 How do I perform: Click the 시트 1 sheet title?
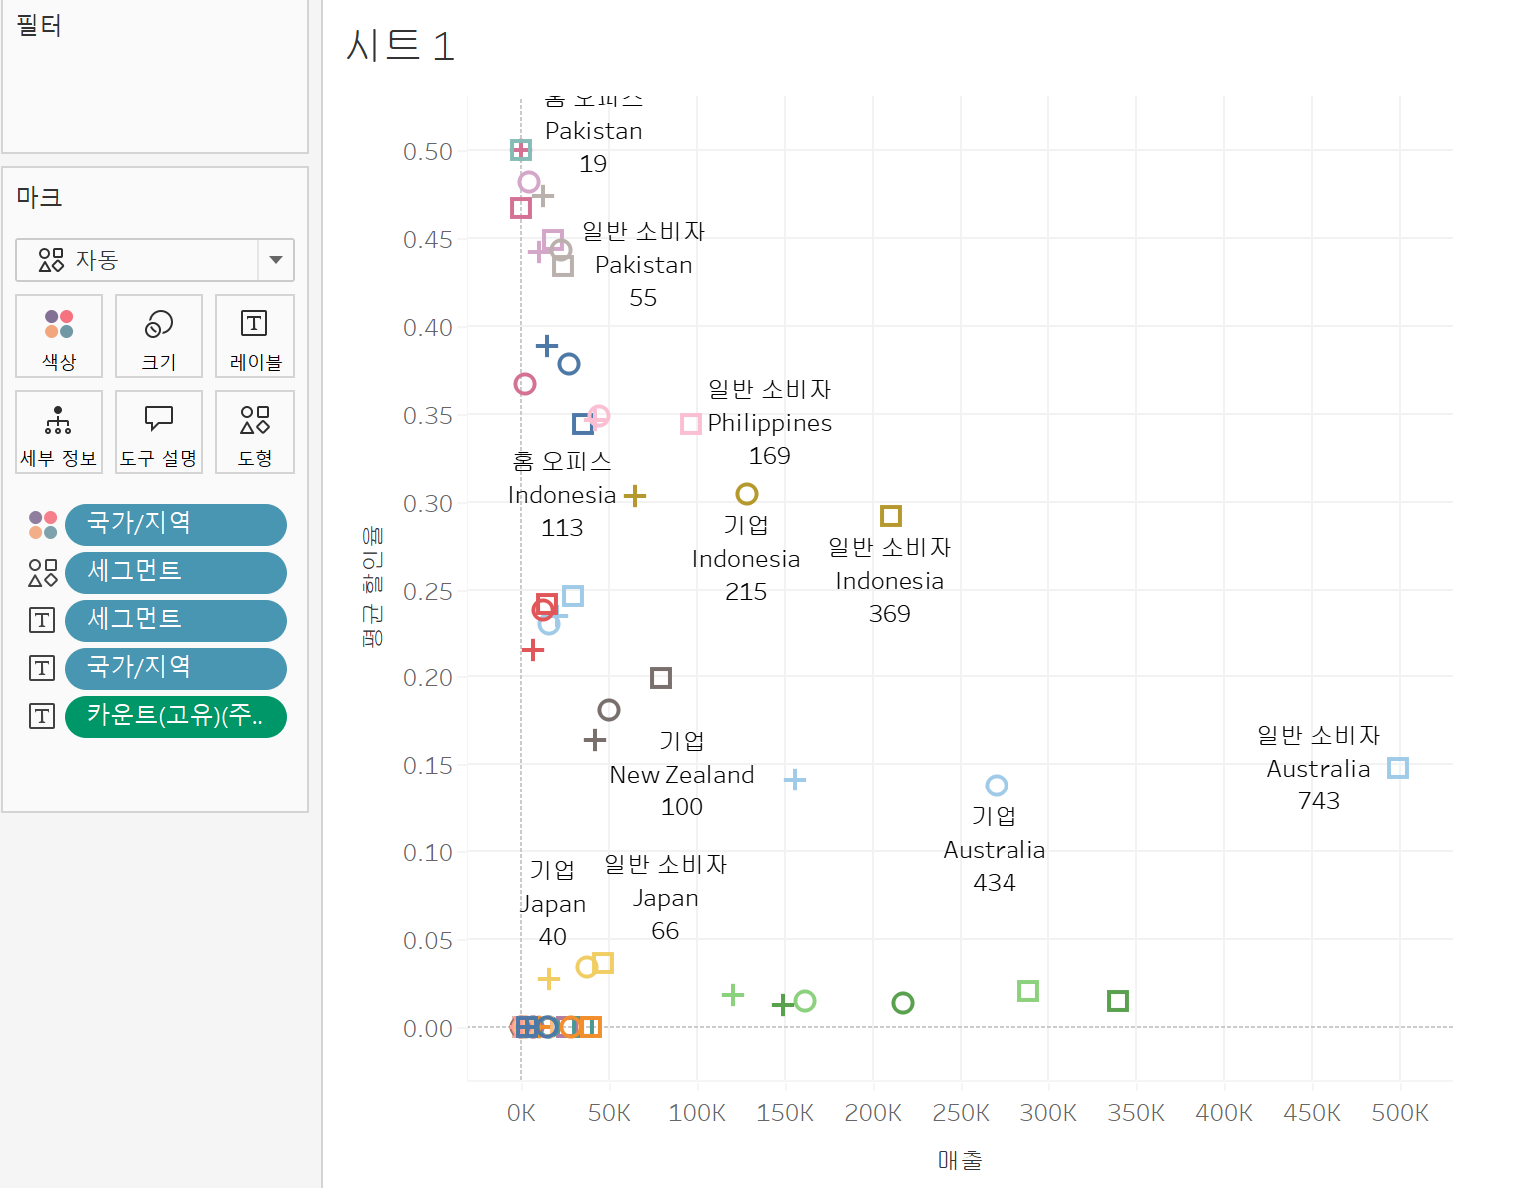click(x=400, y=46)
